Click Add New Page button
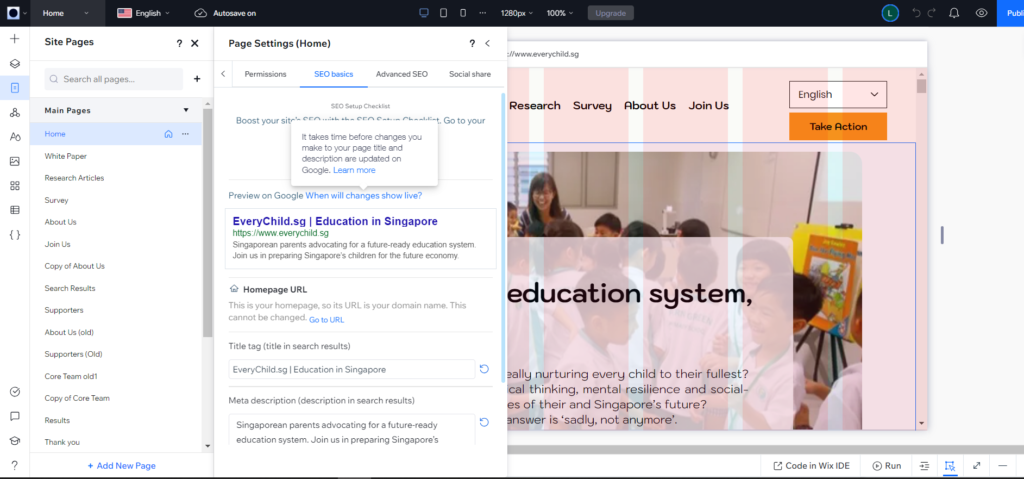 point(121,466)
